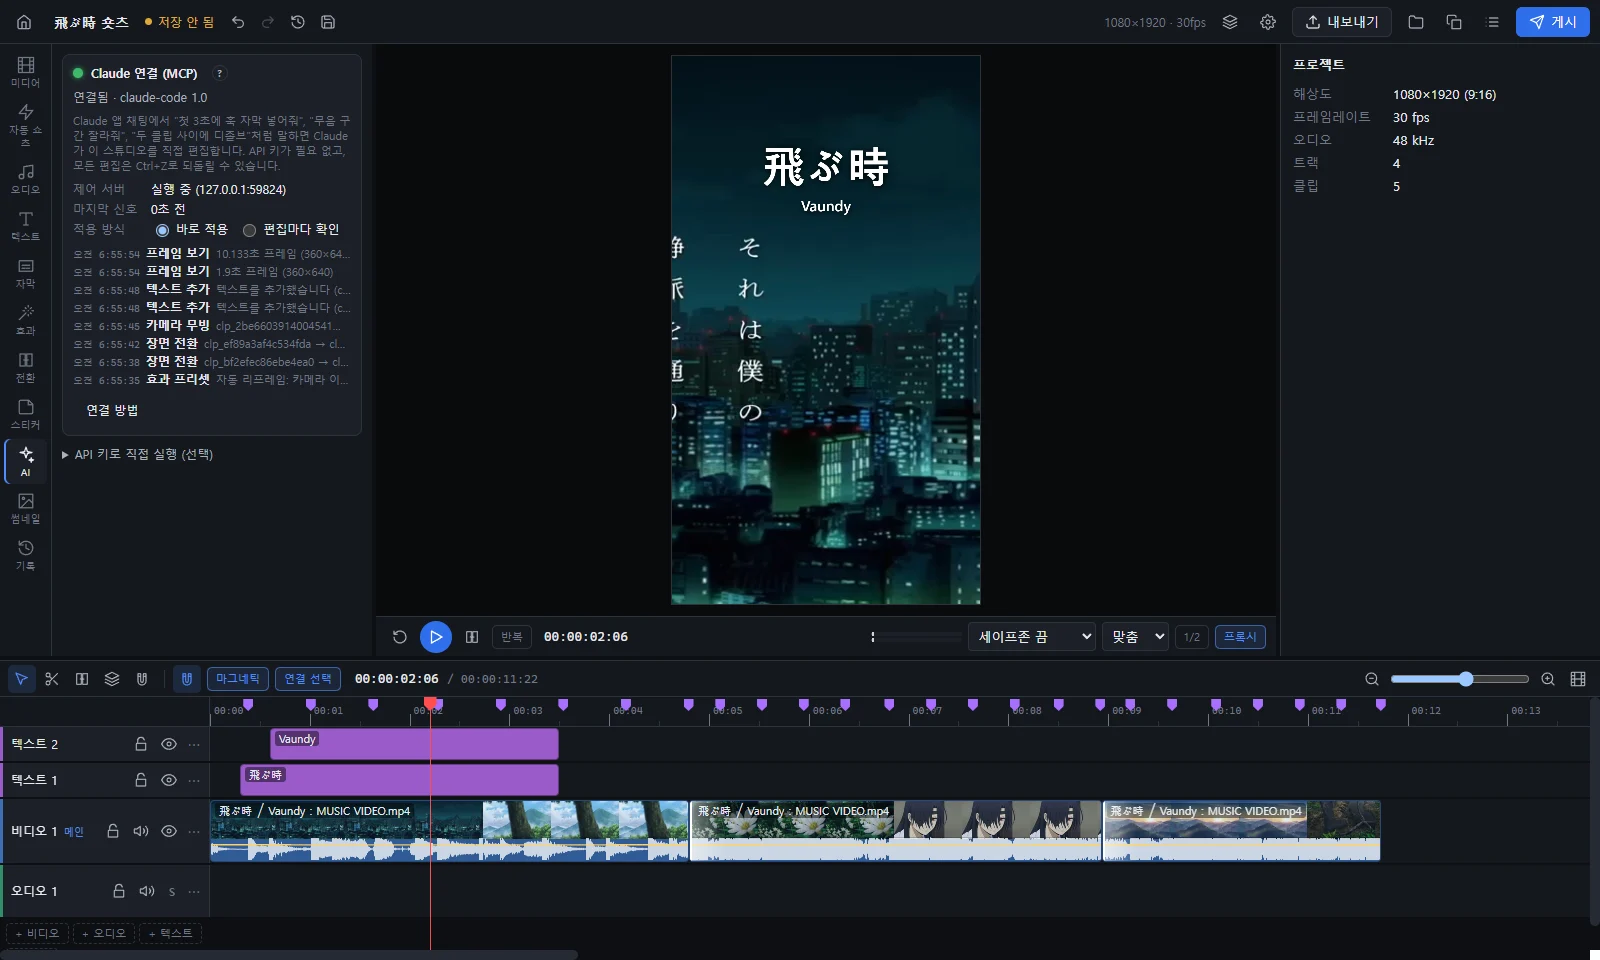Open the 전환 transitions panel
The width and height of the screenshot is (1600, 960).
[x=26, y=367]
